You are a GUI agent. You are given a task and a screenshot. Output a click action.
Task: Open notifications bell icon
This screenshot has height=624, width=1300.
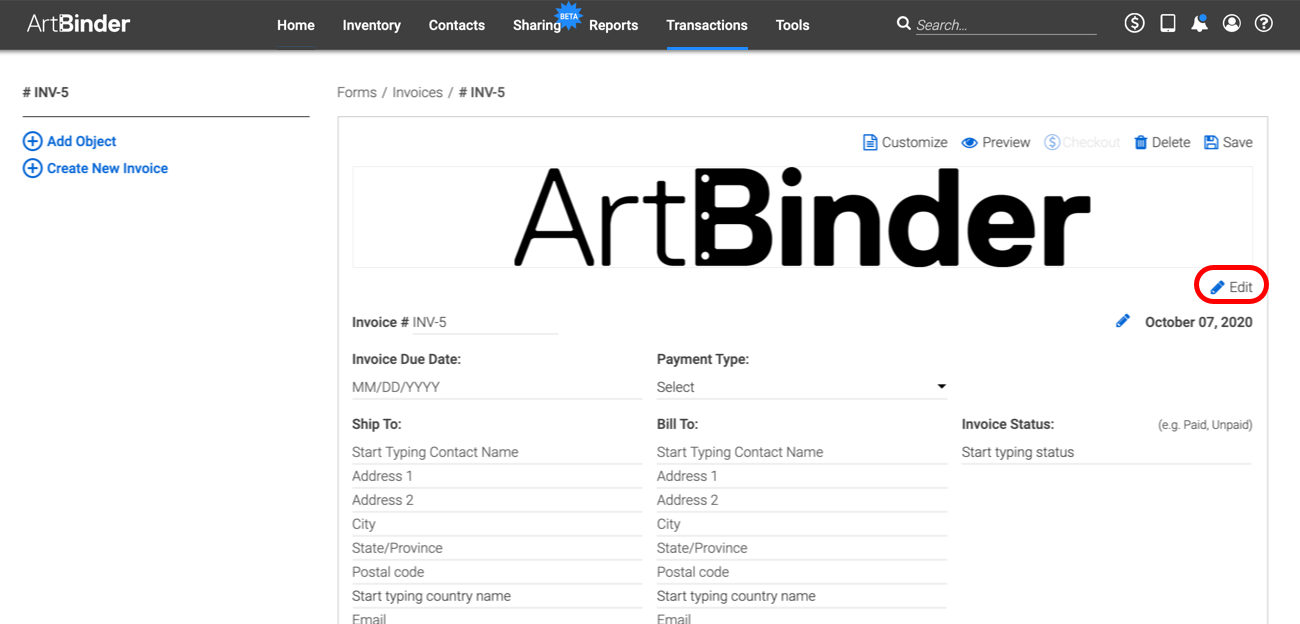pyautogui.click(x=1199, y=23)
